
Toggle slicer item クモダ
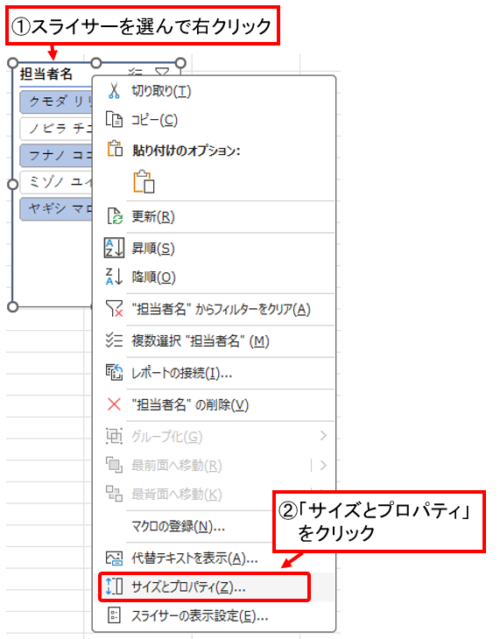(x=57, y=102)
